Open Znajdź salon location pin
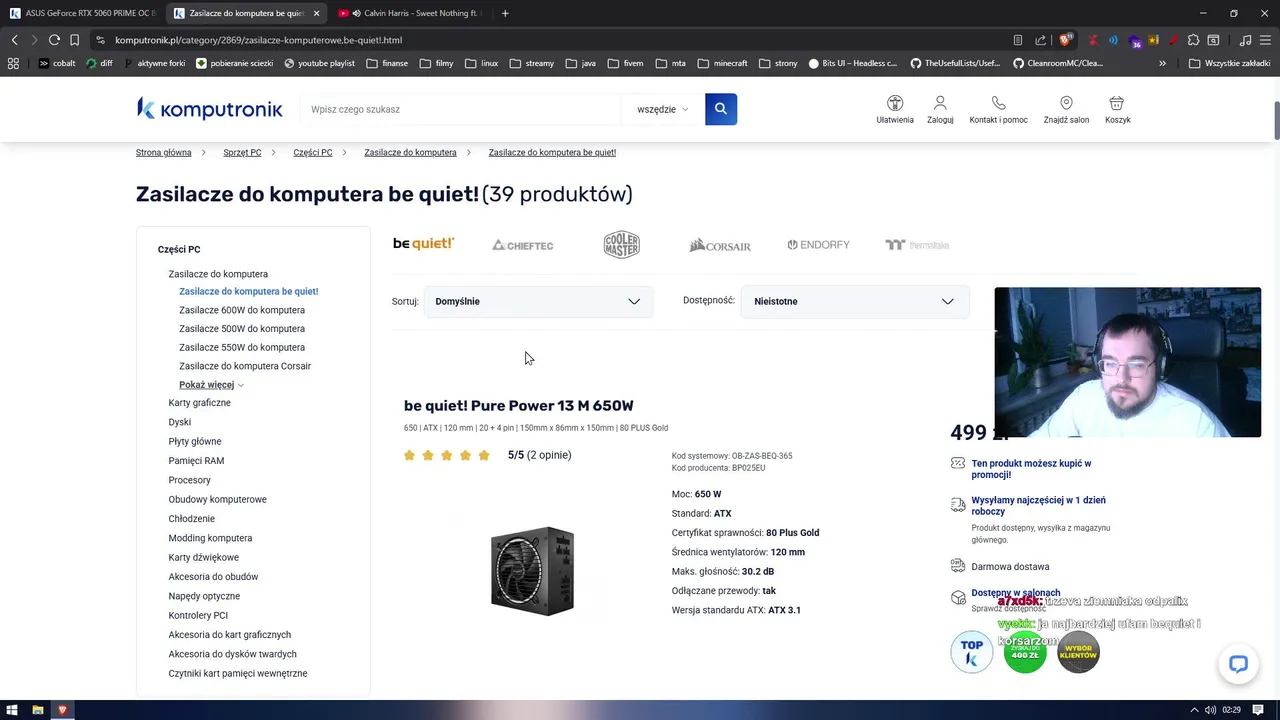This screenshot has height=720, width=1280. (x=1066, y=109)
